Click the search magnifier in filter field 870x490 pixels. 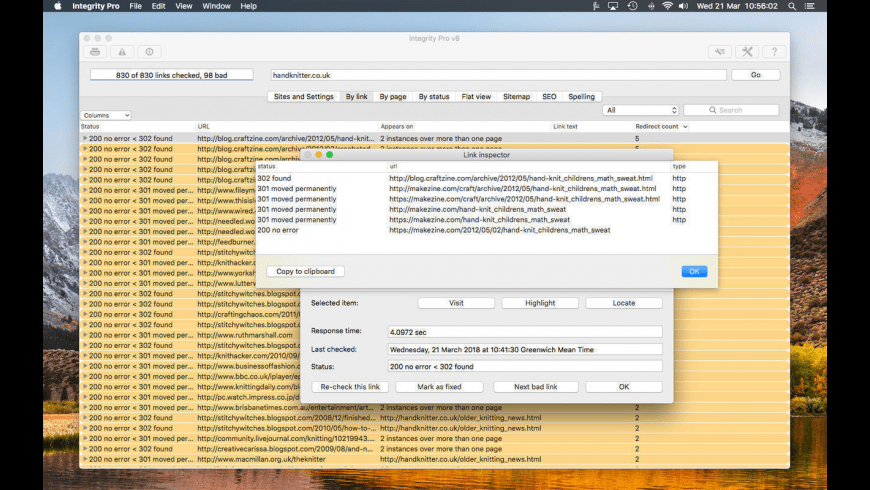pyautogui.click(x=712, y=110)
